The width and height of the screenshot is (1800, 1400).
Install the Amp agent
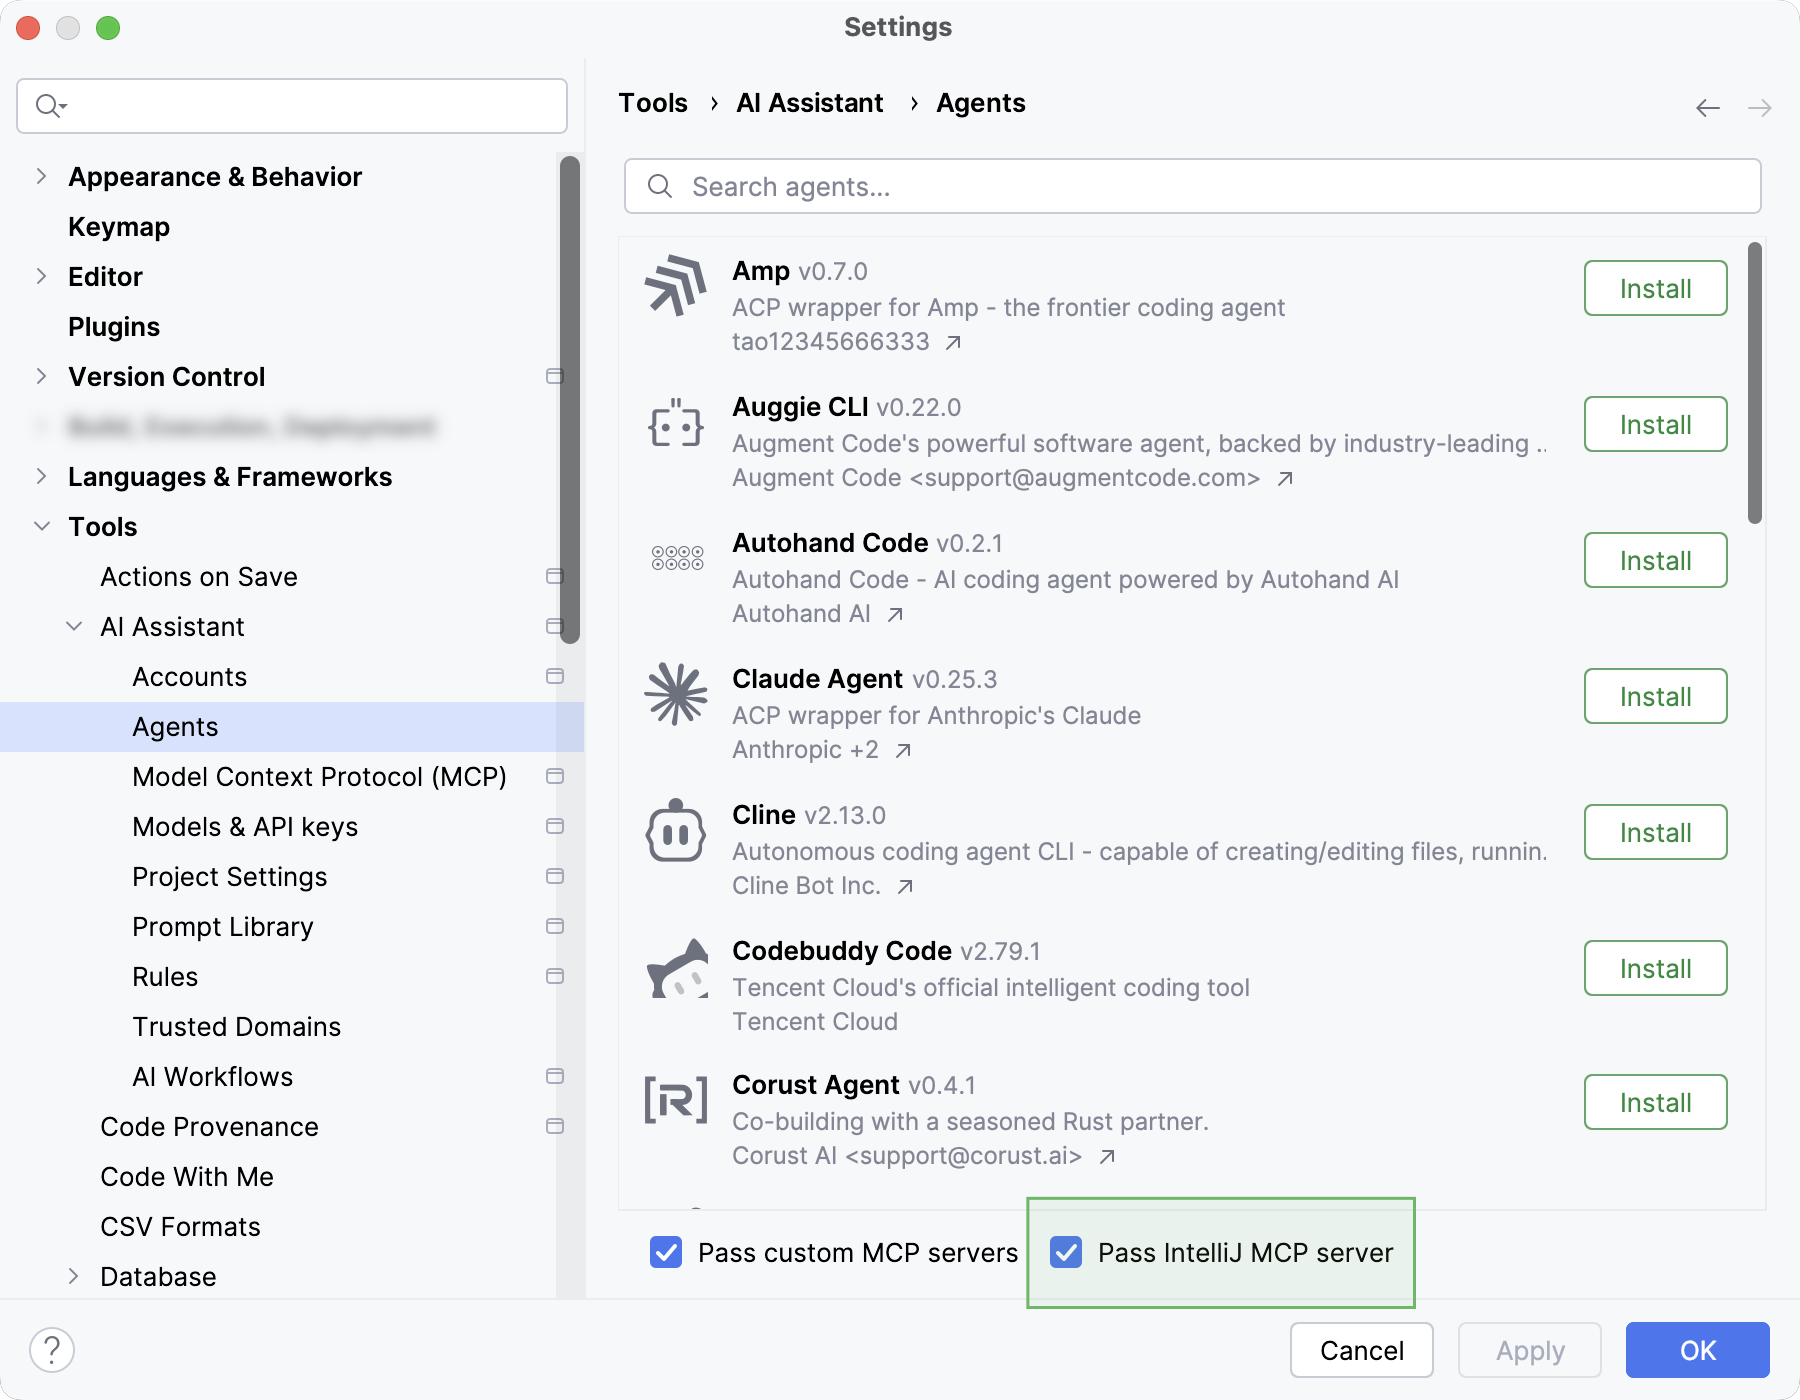point(1655,288)
